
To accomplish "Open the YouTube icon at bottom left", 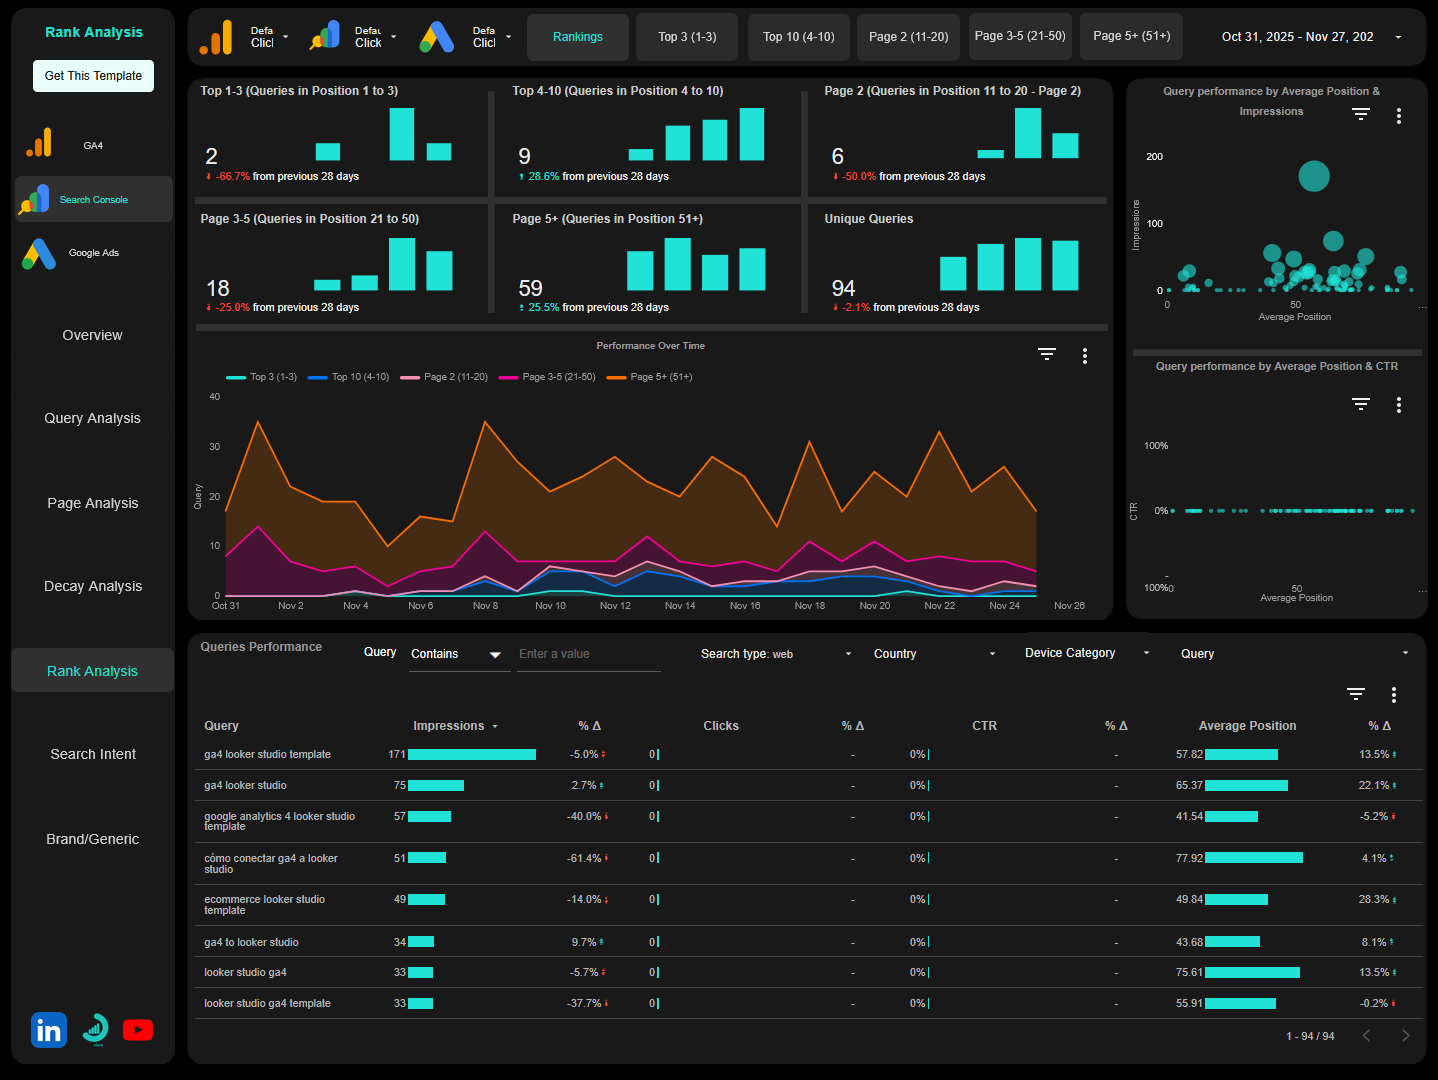I will [x=138, y=1029].
